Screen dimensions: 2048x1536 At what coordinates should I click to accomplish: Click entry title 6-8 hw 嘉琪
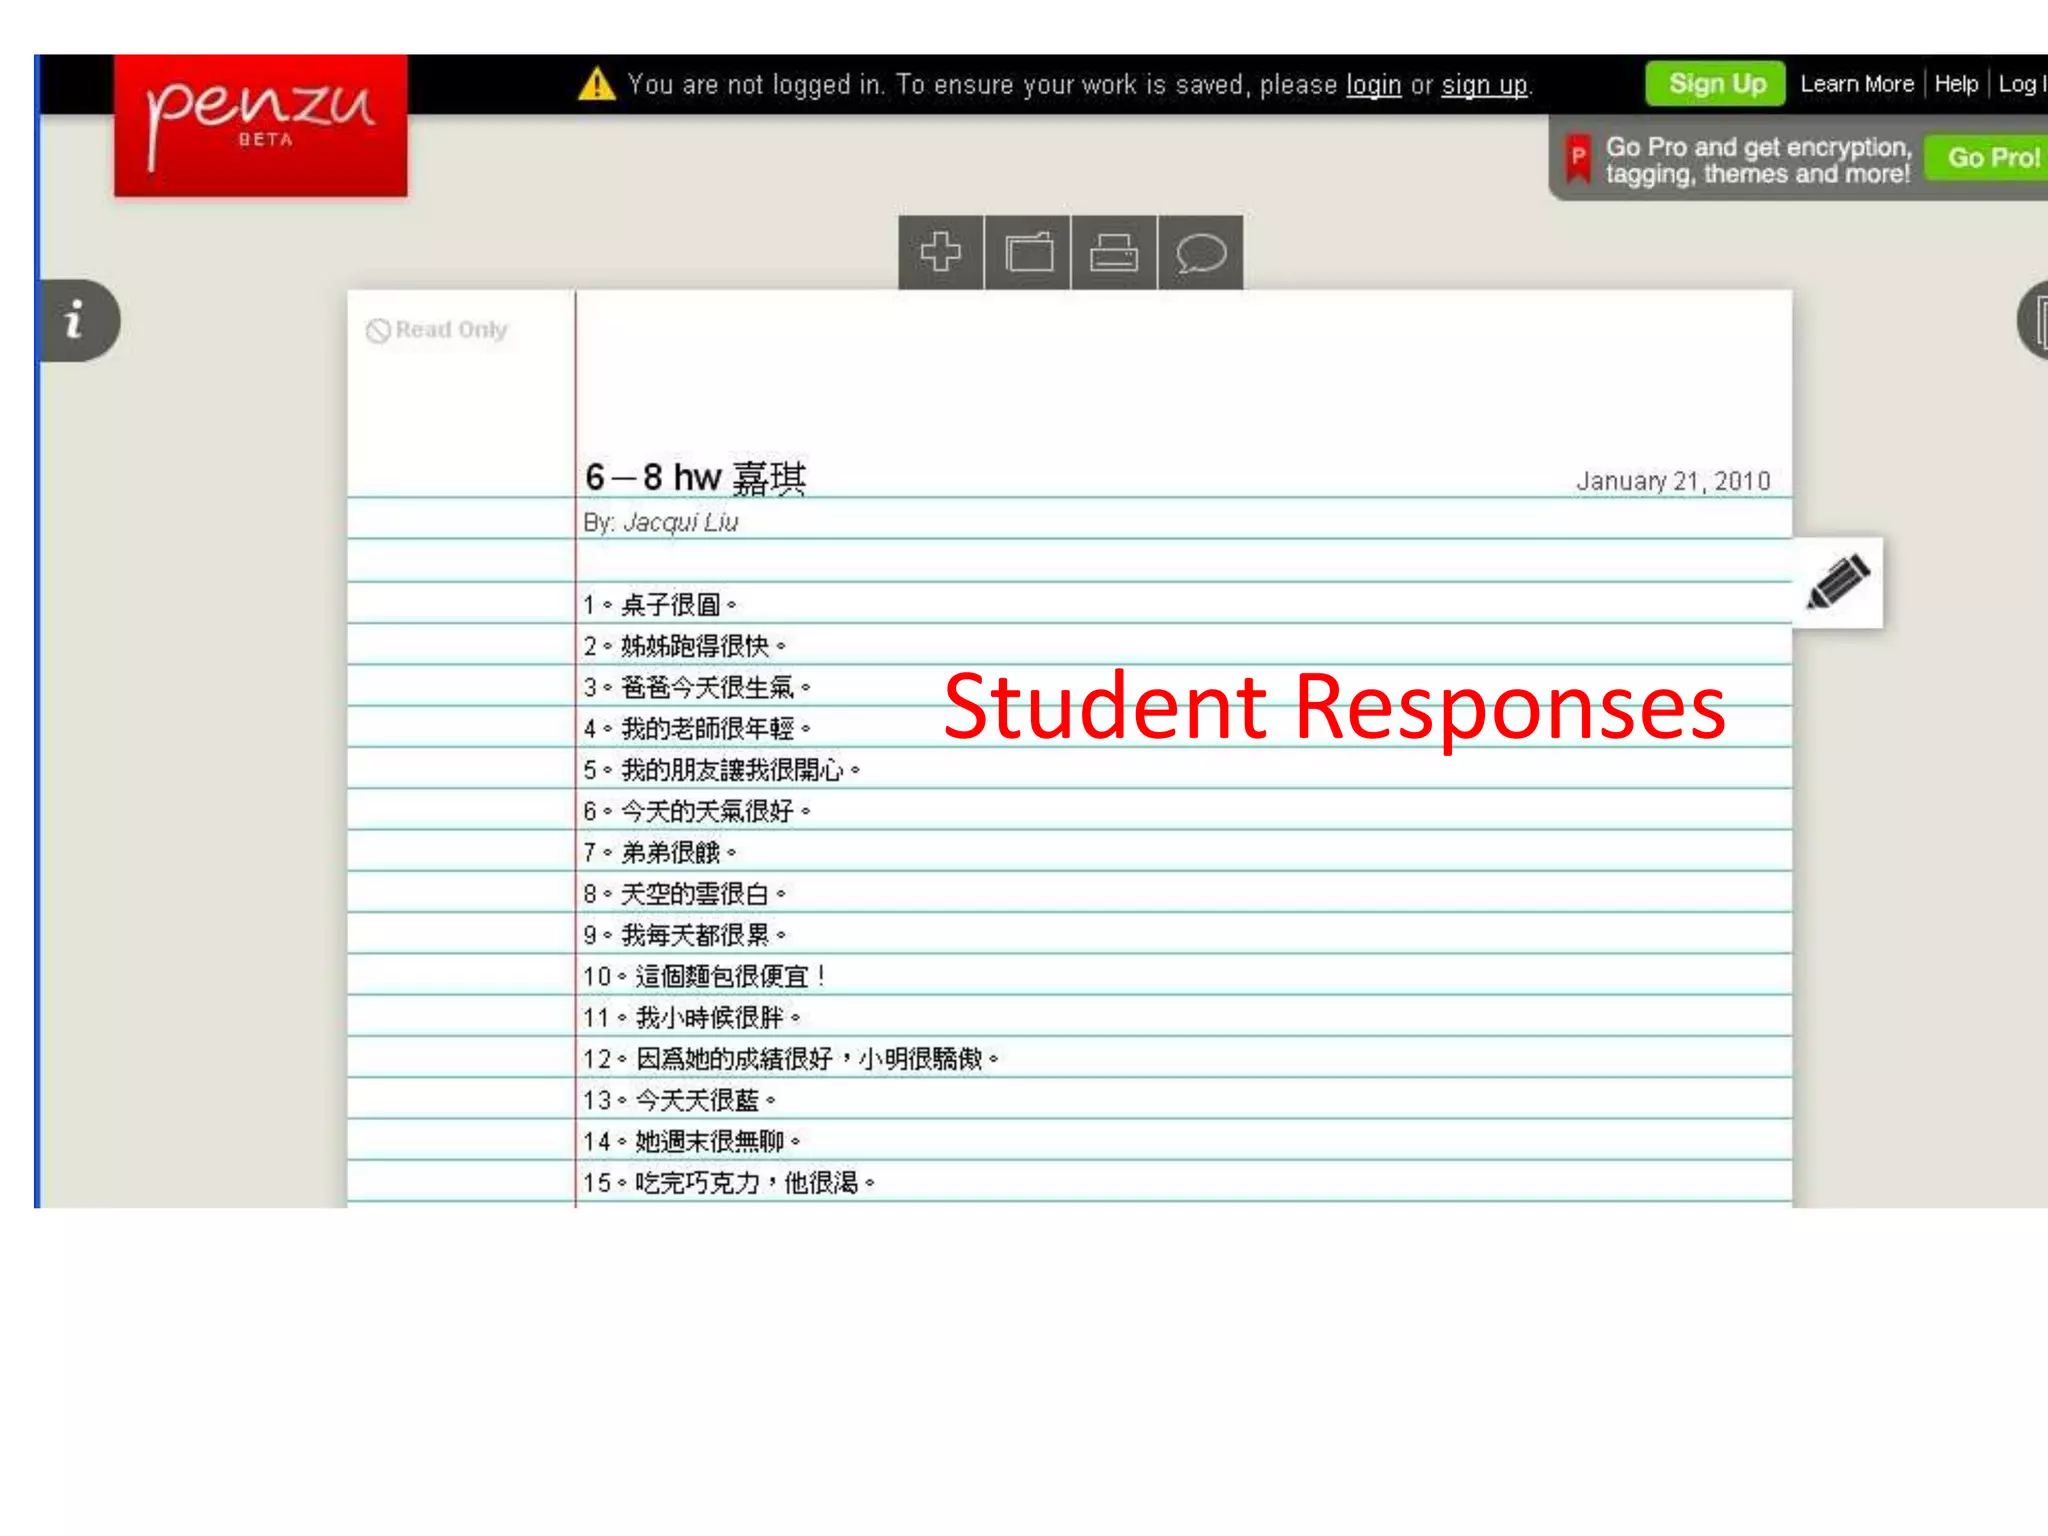coord(696,477)
